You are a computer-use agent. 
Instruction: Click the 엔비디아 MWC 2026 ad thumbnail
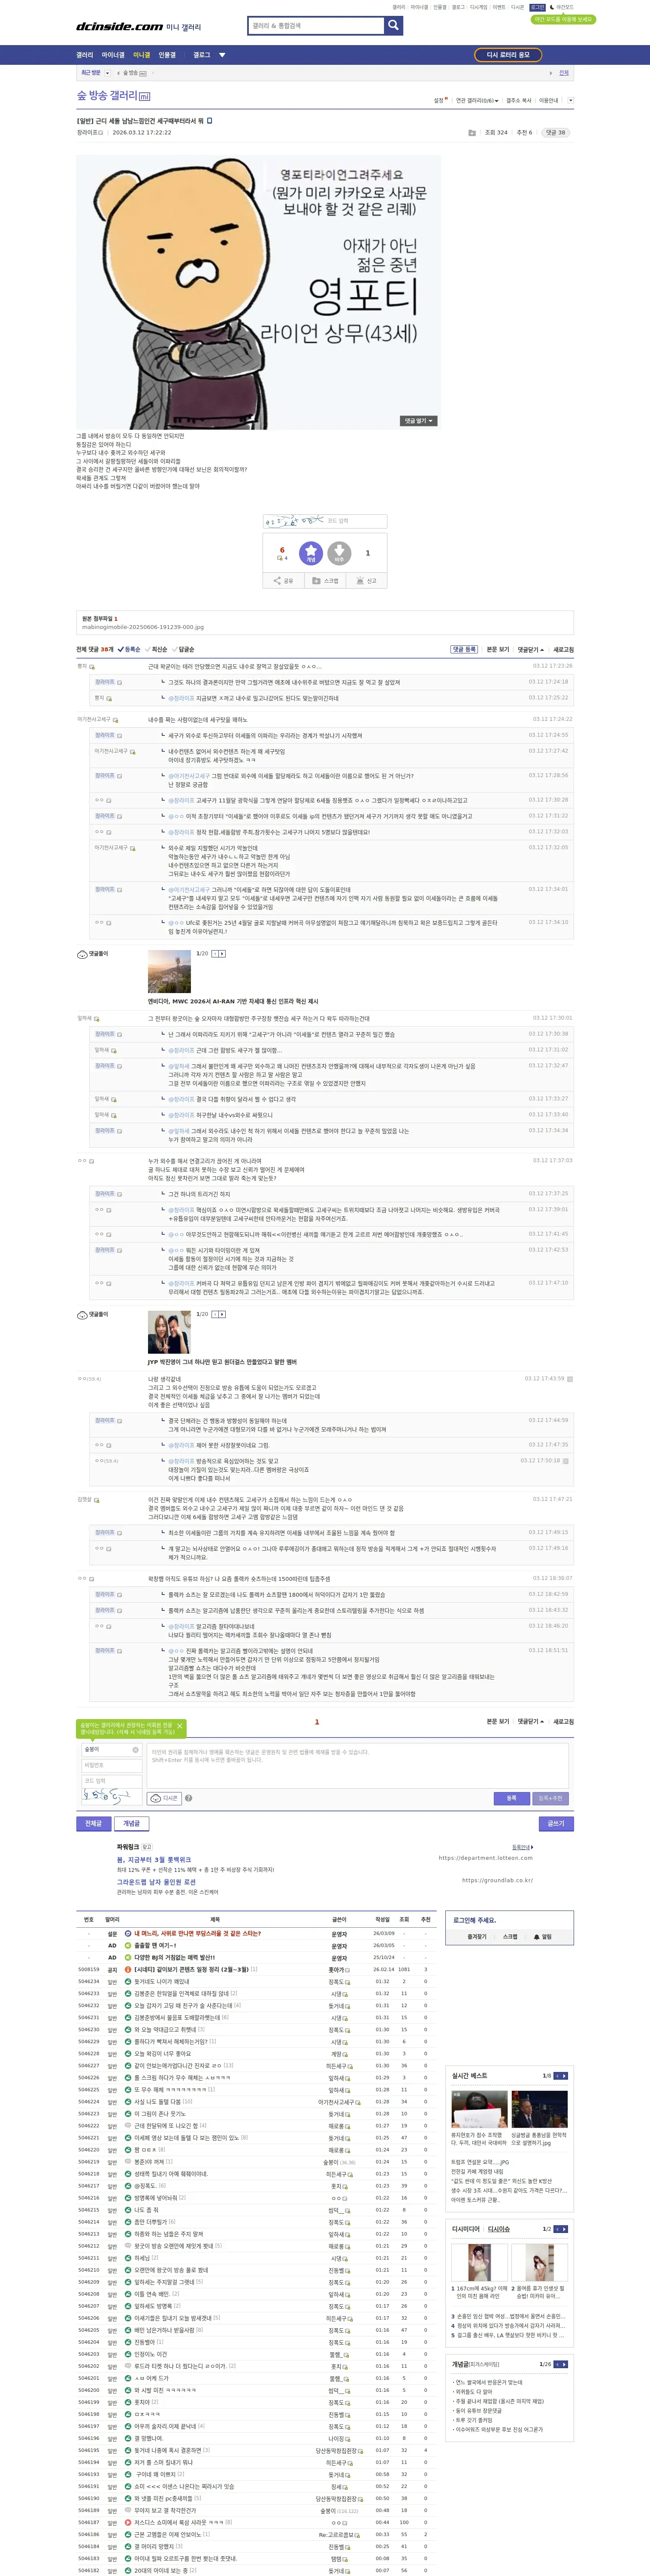click(x=169, y=971)
